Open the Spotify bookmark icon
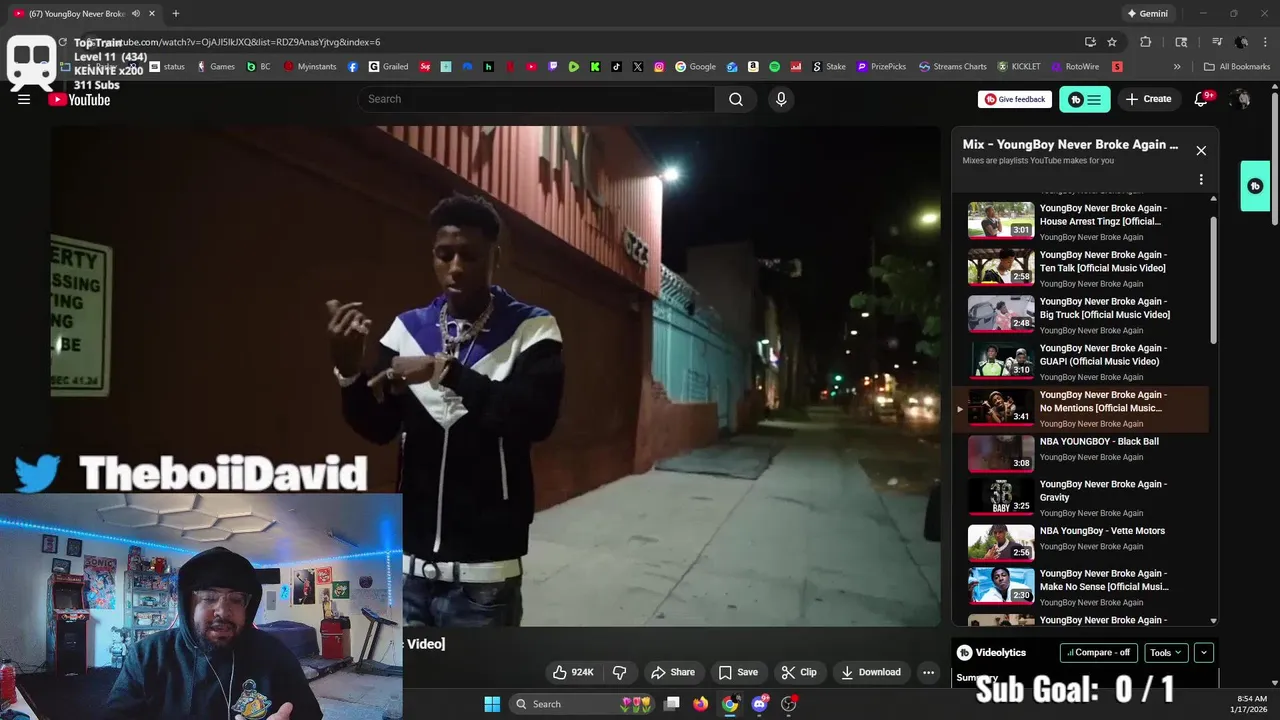The width and height of the screenshot is (1280, 720). coord(775,67)
